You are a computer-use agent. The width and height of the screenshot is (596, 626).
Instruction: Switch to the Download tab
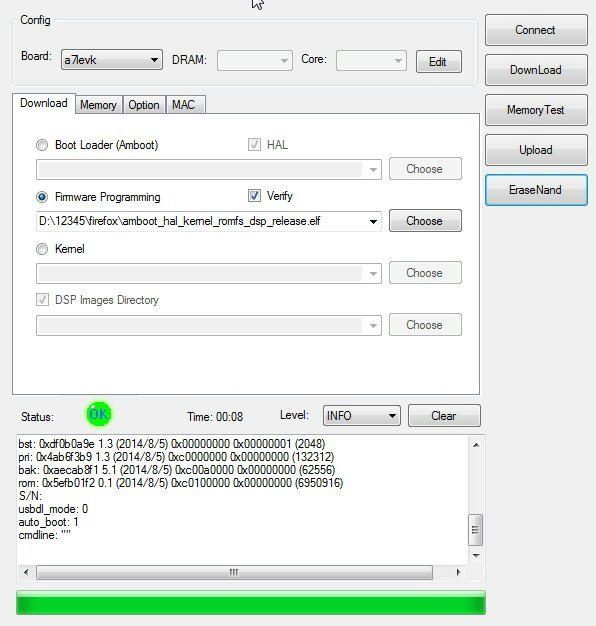coord(44,103)
